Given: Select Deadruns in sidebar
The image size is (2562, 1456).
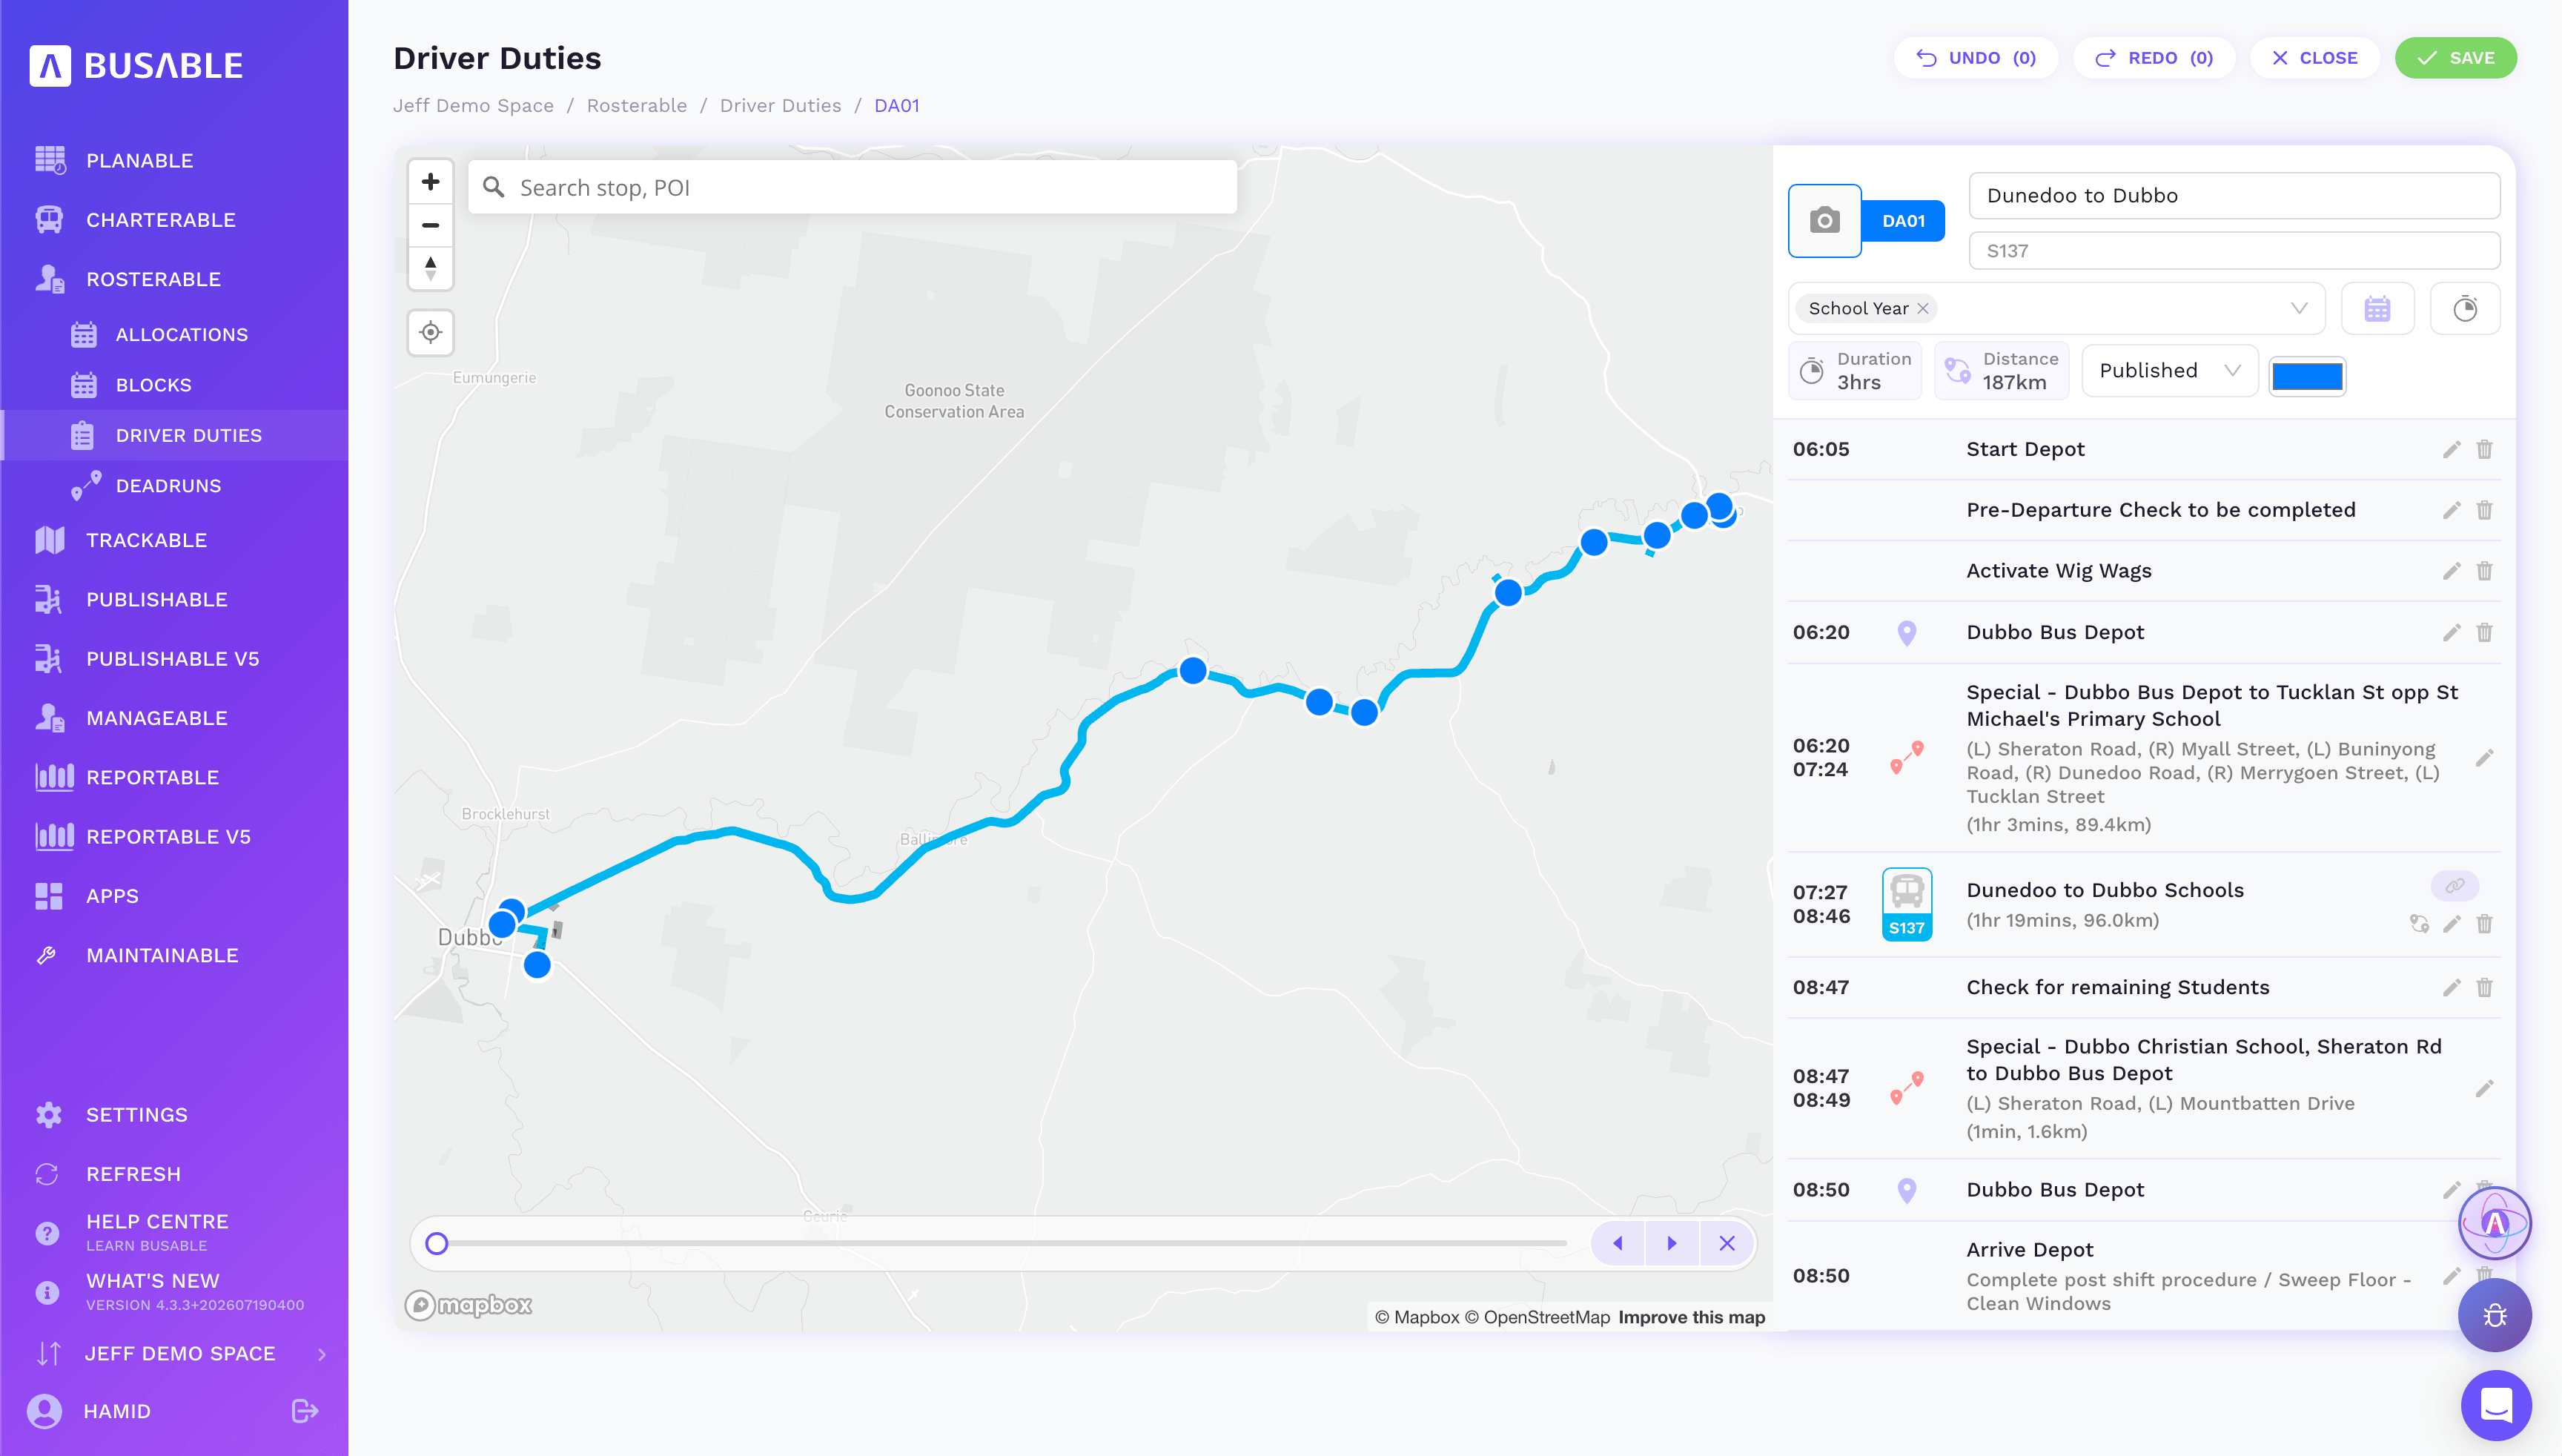Looking at the screenshot, I should click(175, 486).
